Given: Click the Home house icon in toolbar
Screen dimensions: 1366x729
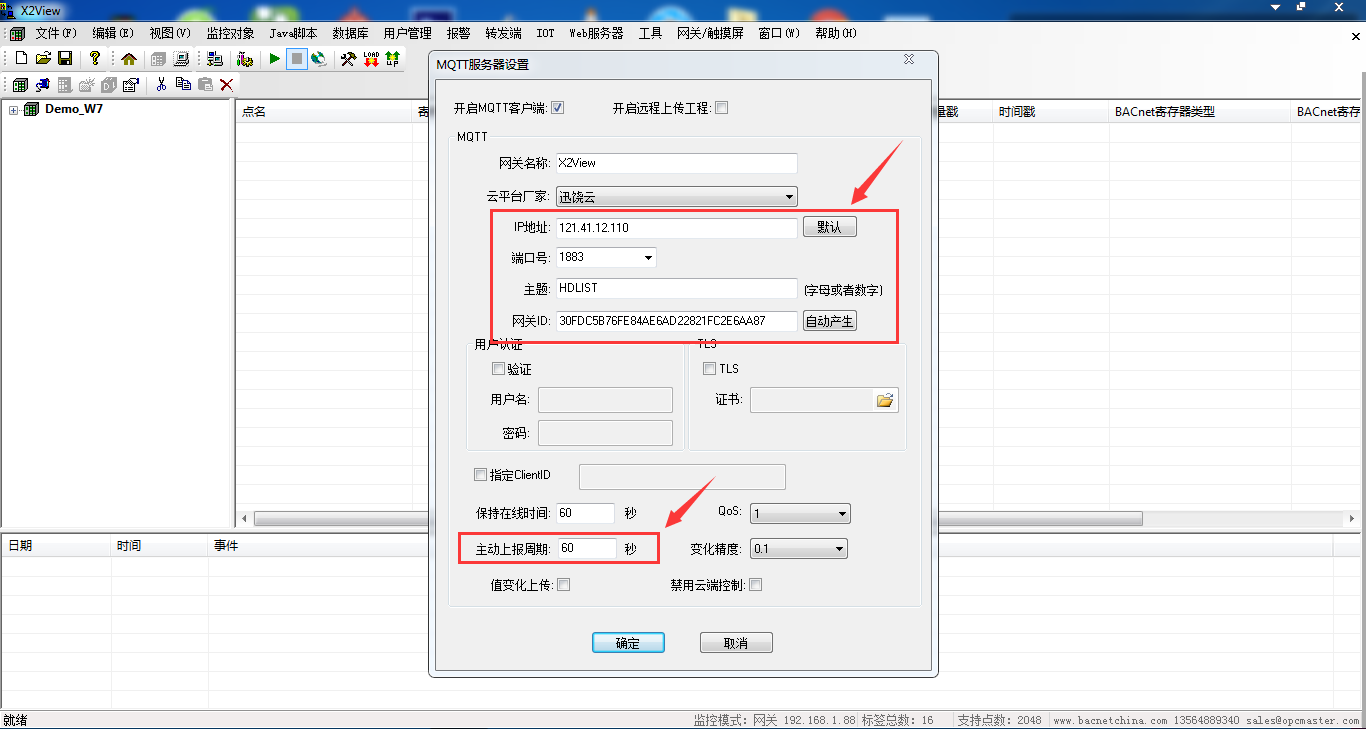Looking at the screenshot, I should pyautogui.click(x=129, y=59).
